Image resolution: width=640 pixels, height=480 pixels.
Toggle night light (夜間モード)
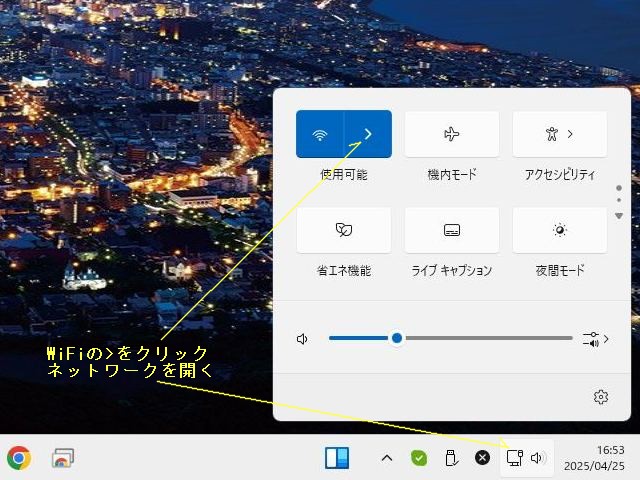coord(559,230)
